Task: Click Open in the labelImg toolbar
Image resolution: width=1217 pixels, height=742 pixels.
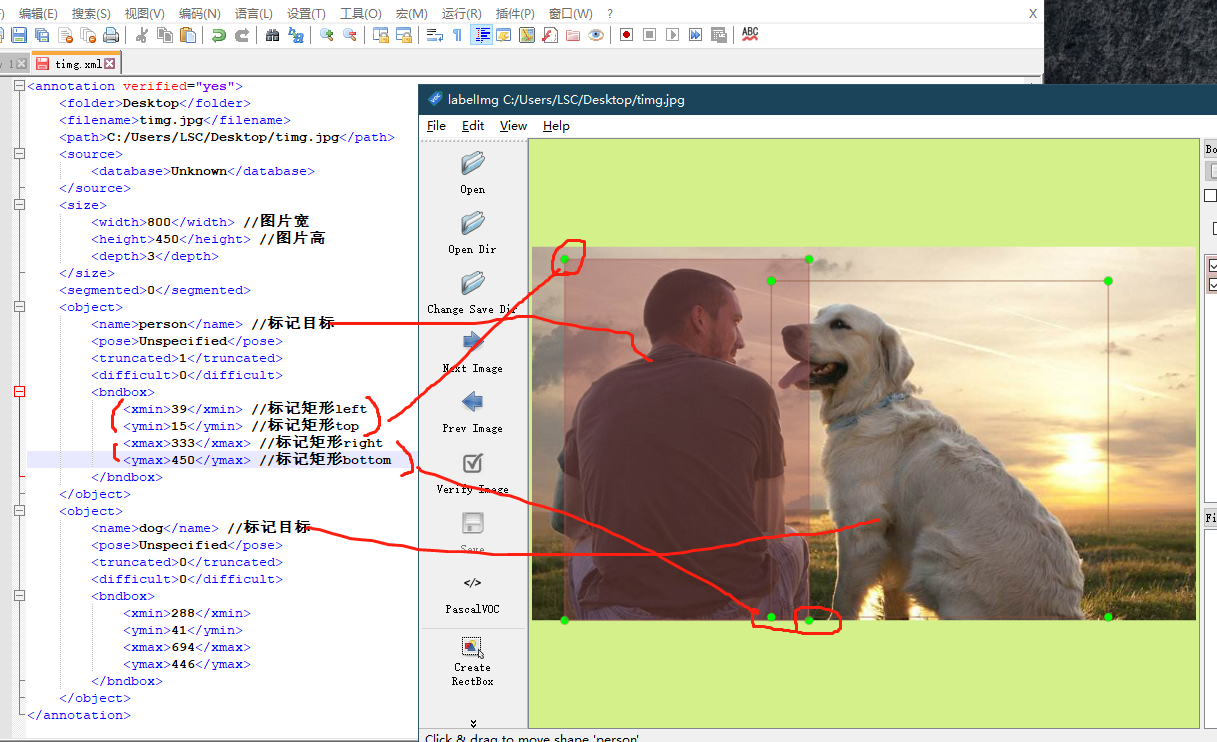Action: 473,172
